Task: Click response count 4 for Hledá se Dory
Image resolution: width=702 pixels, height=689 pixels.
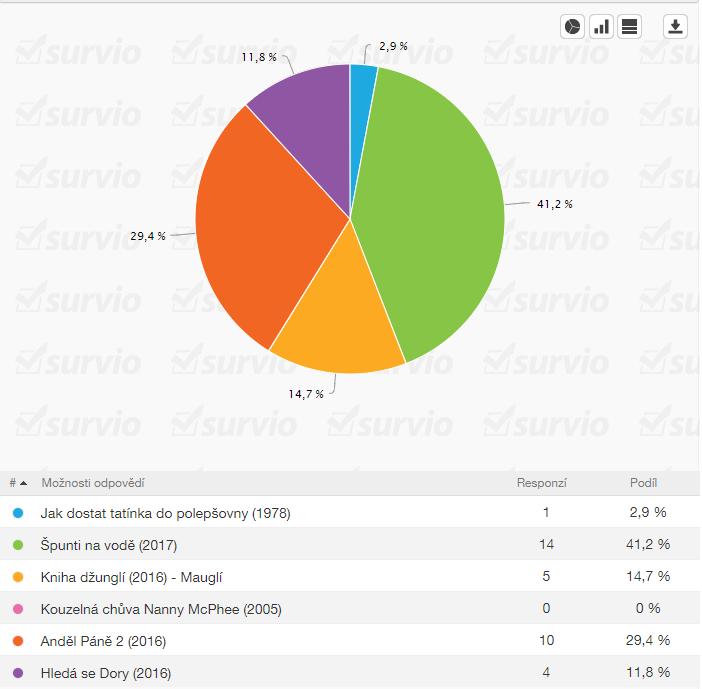Action: point(546,672)
